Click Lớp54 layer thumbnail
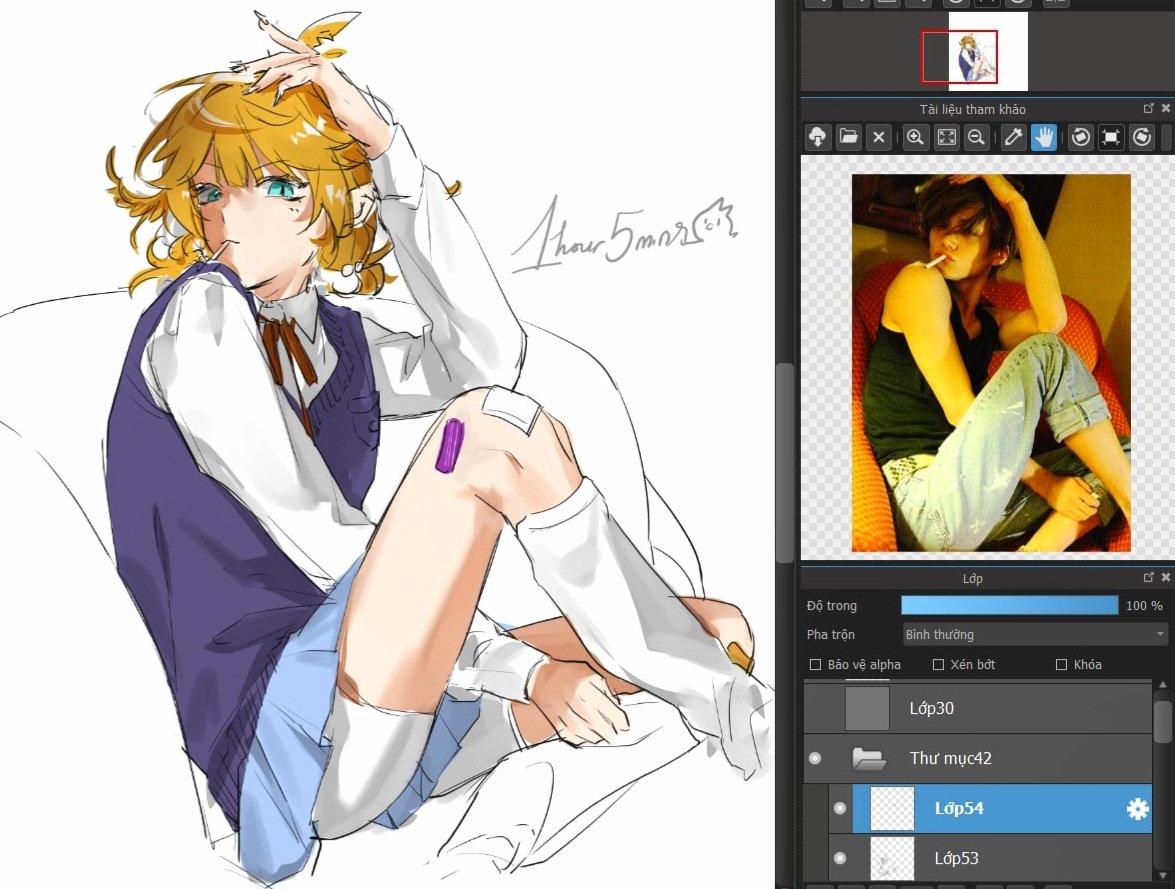The height and width of the screenshot is (889, 1175). [x=892, y=808]
